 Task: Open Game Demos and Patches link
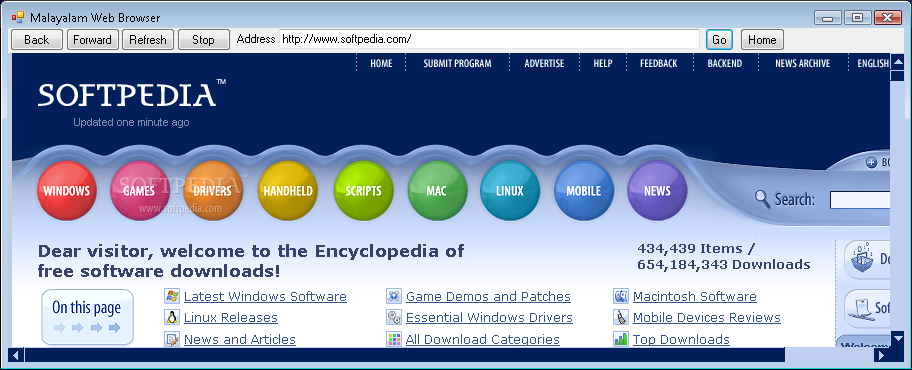488,297
